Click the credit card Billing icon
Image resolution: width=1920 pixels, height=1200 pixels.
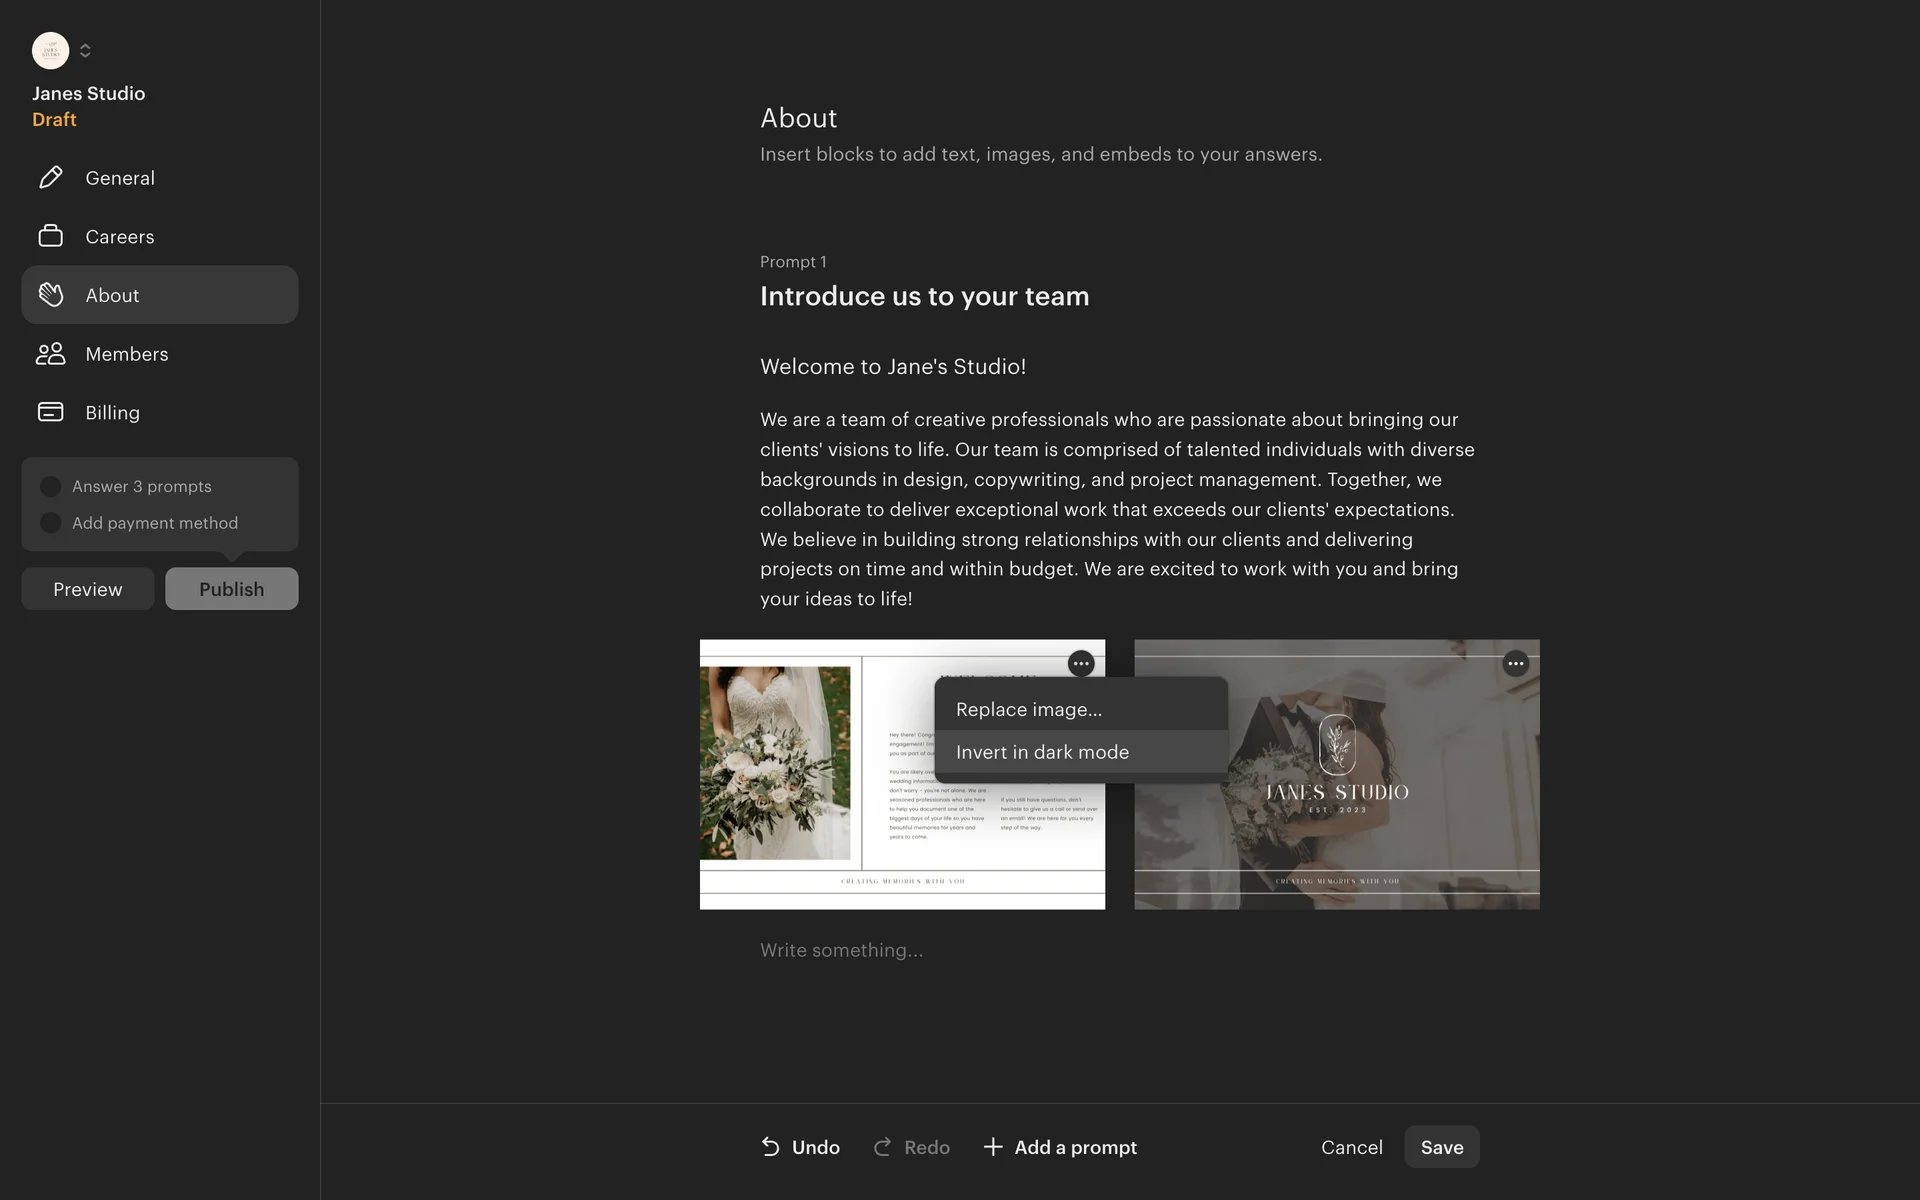pyautogui.click(x=51, y=412)
